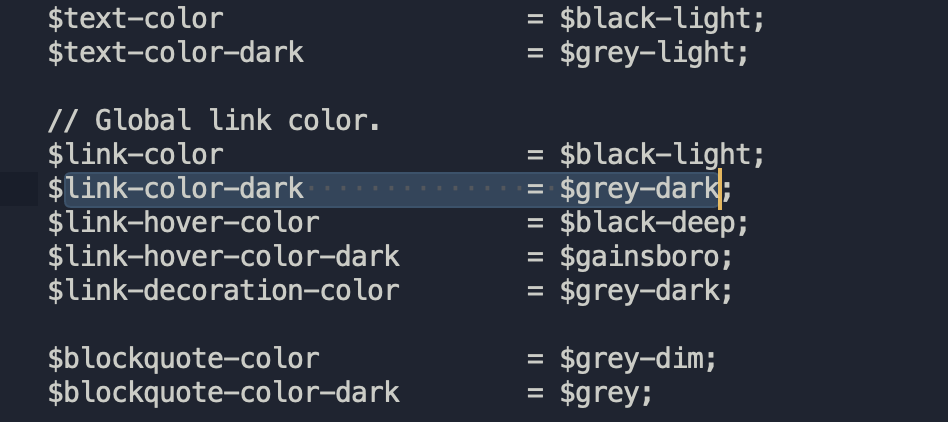Viewport: 948px width, 422px height.
Task: Click the $text-color variable name
Action: [x=135, y=18]
